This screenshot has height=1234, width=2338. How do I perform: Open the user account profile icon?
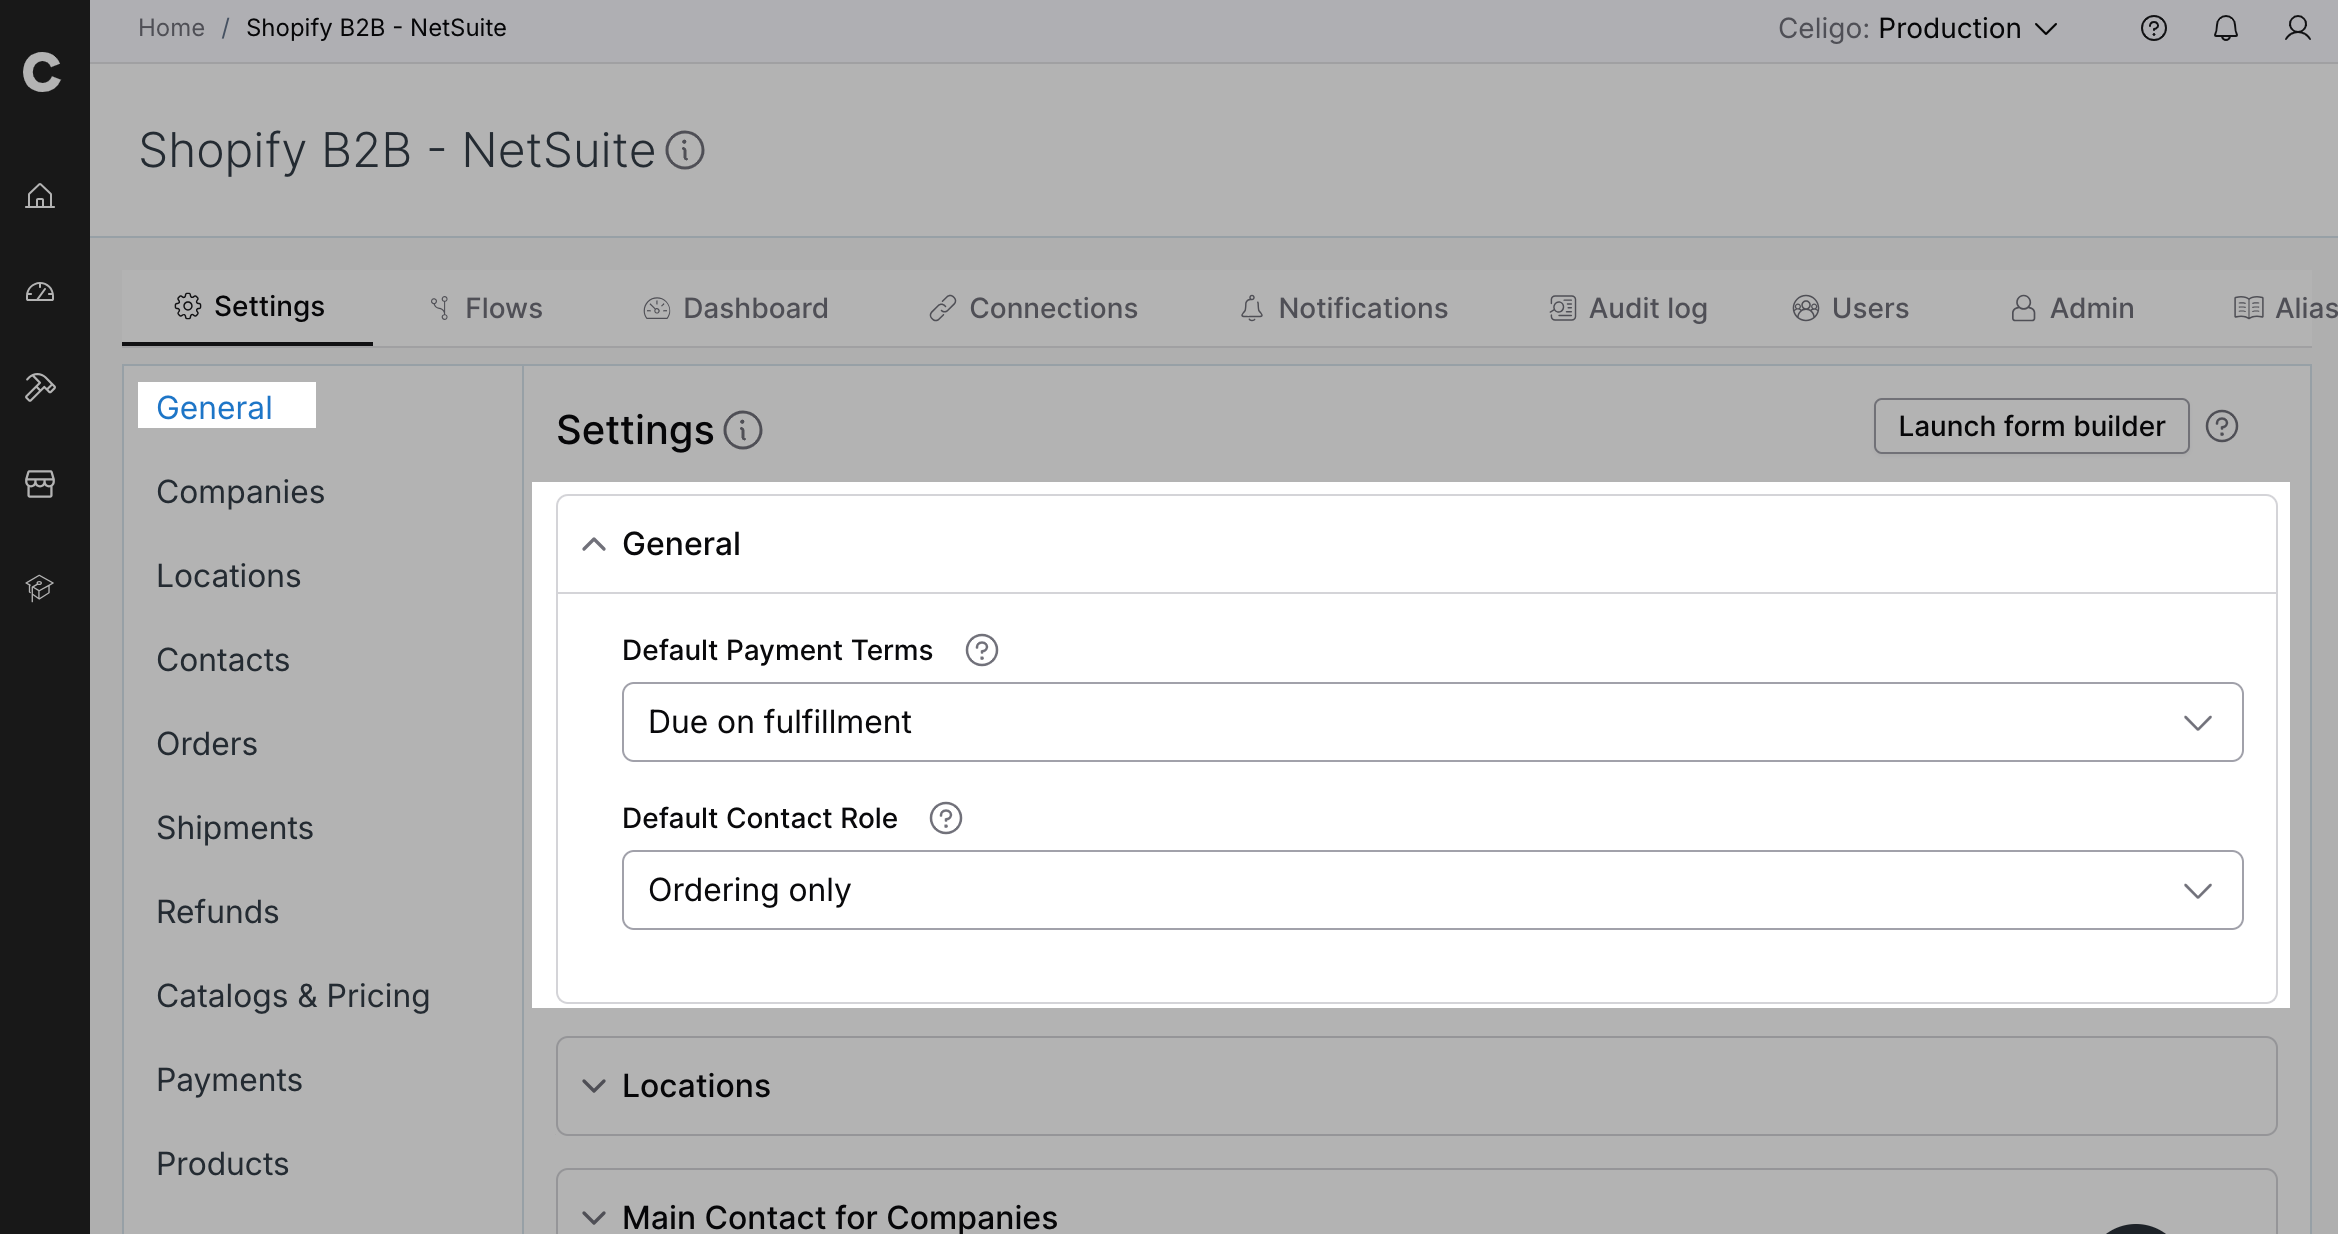click(x=2298, y=28)
